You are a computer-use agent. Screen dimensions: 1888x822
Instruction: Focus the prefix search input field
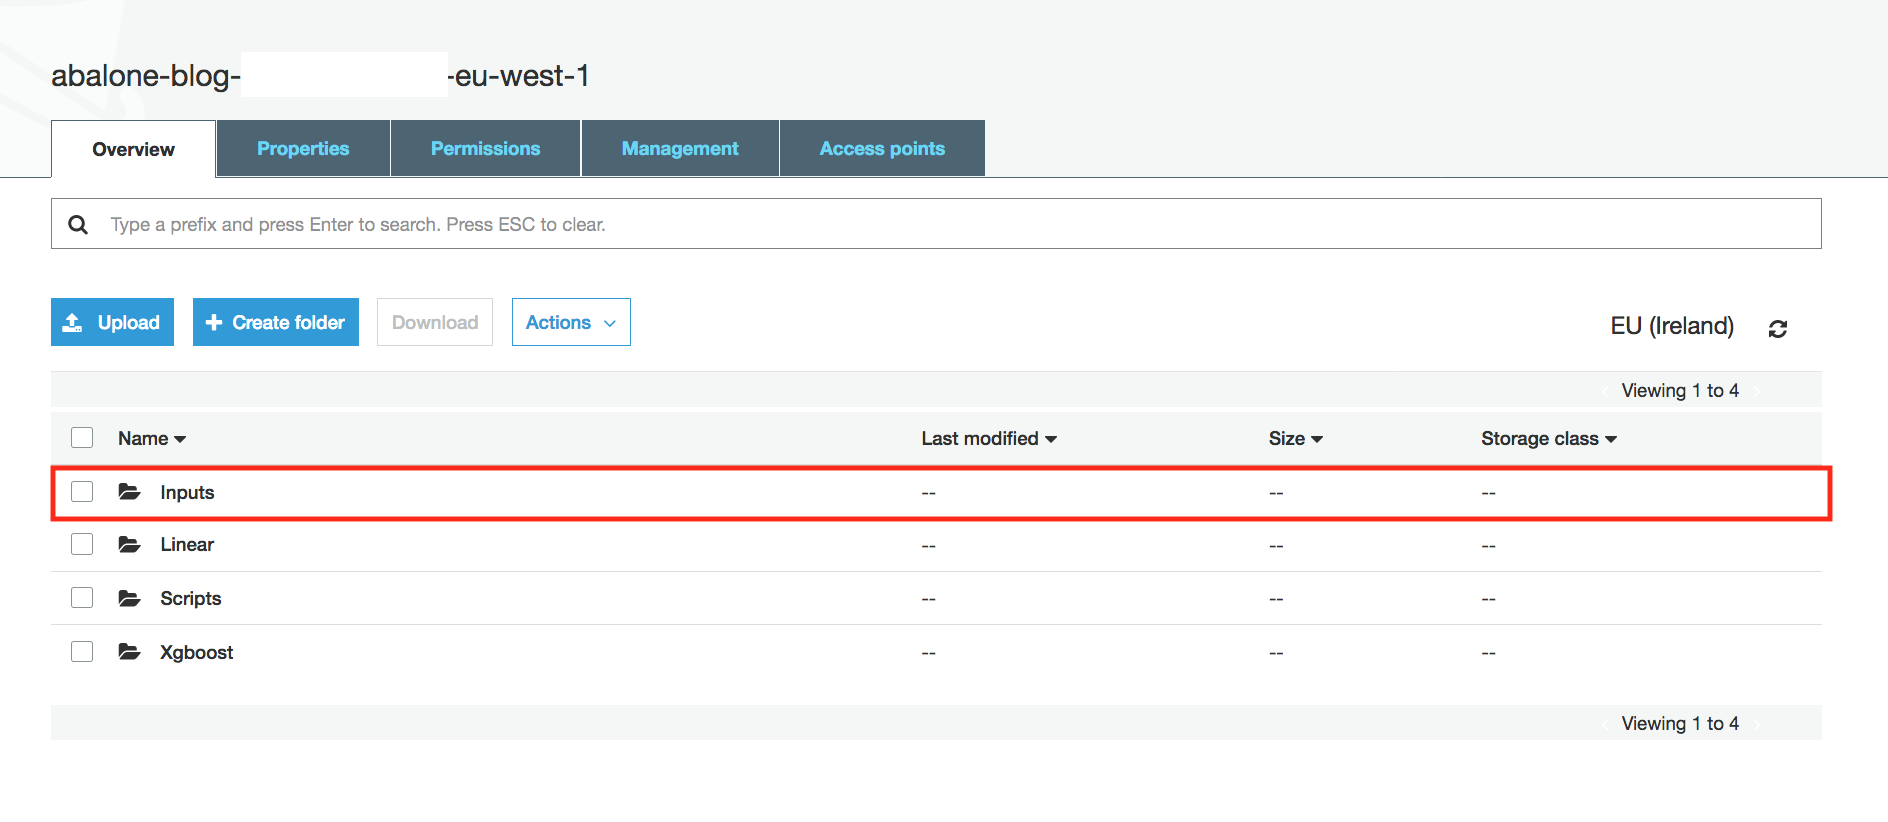[x=936, y=224]
